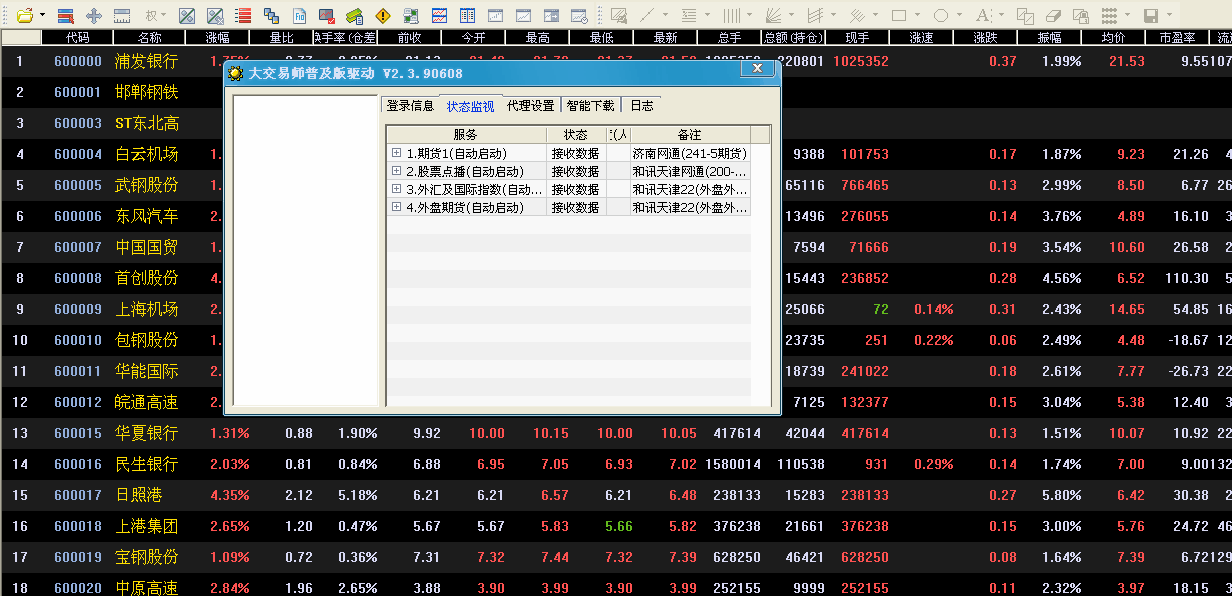This screenshot has width=1232, height=596.
Task: Click the white left panel in driver dialog
Action: [x=306, y=250]
